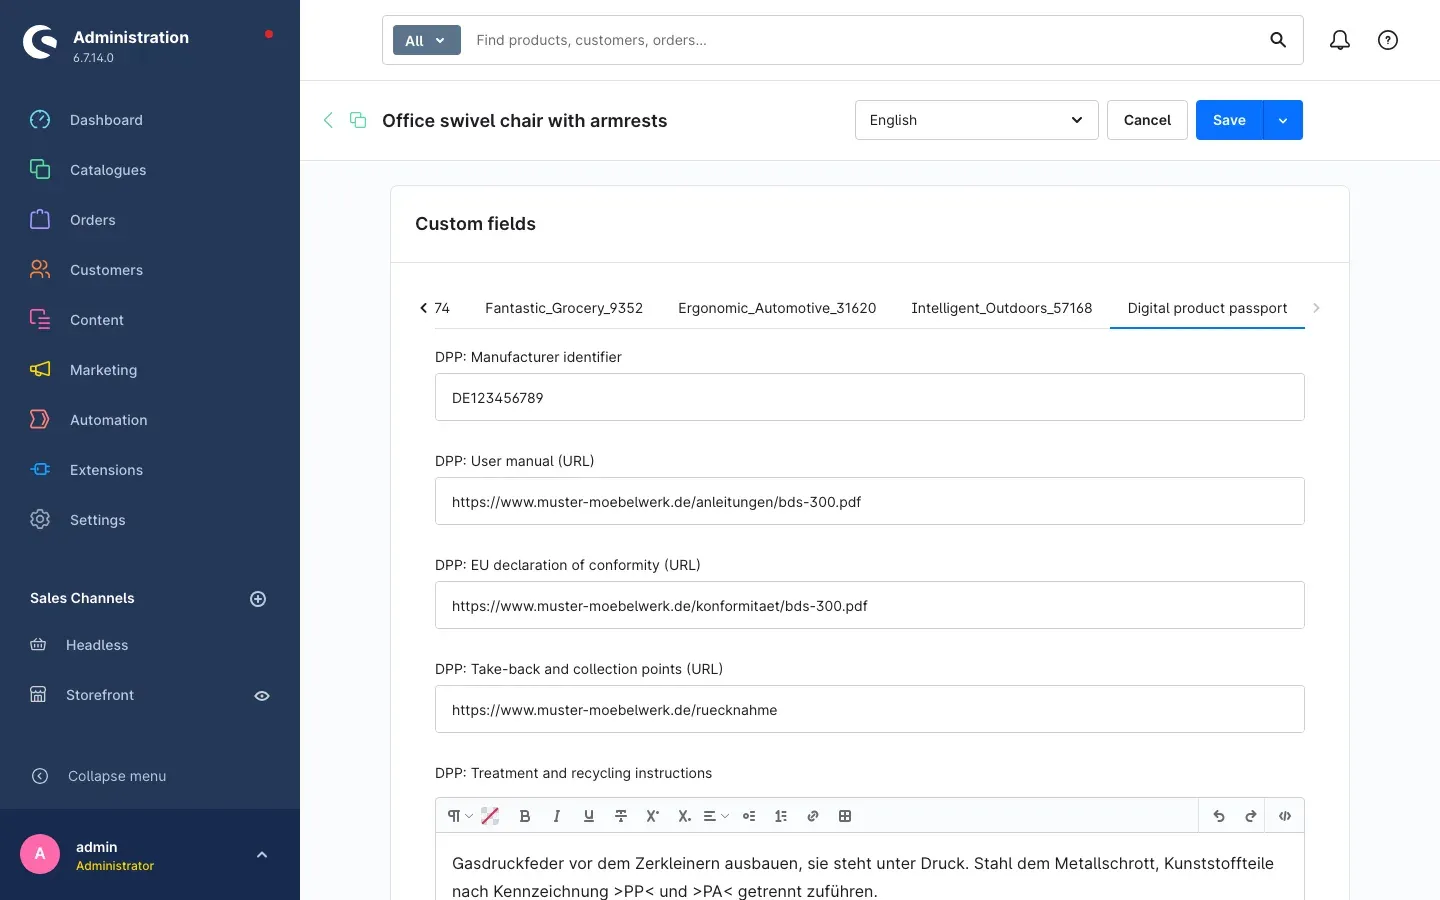The height and width of the screenshot is (900, 1440).
Task: Redo editor change
Action: click(1251, 816)
